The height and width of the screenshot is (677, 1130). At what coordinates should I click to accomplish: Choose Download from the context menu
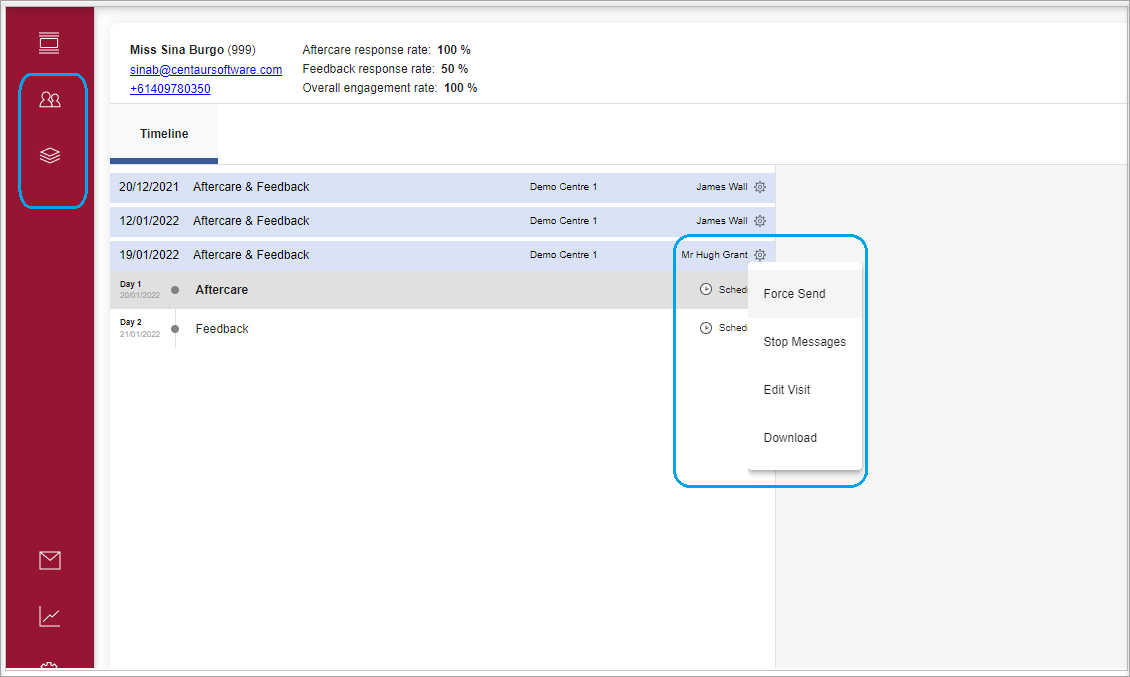point(790,438)
